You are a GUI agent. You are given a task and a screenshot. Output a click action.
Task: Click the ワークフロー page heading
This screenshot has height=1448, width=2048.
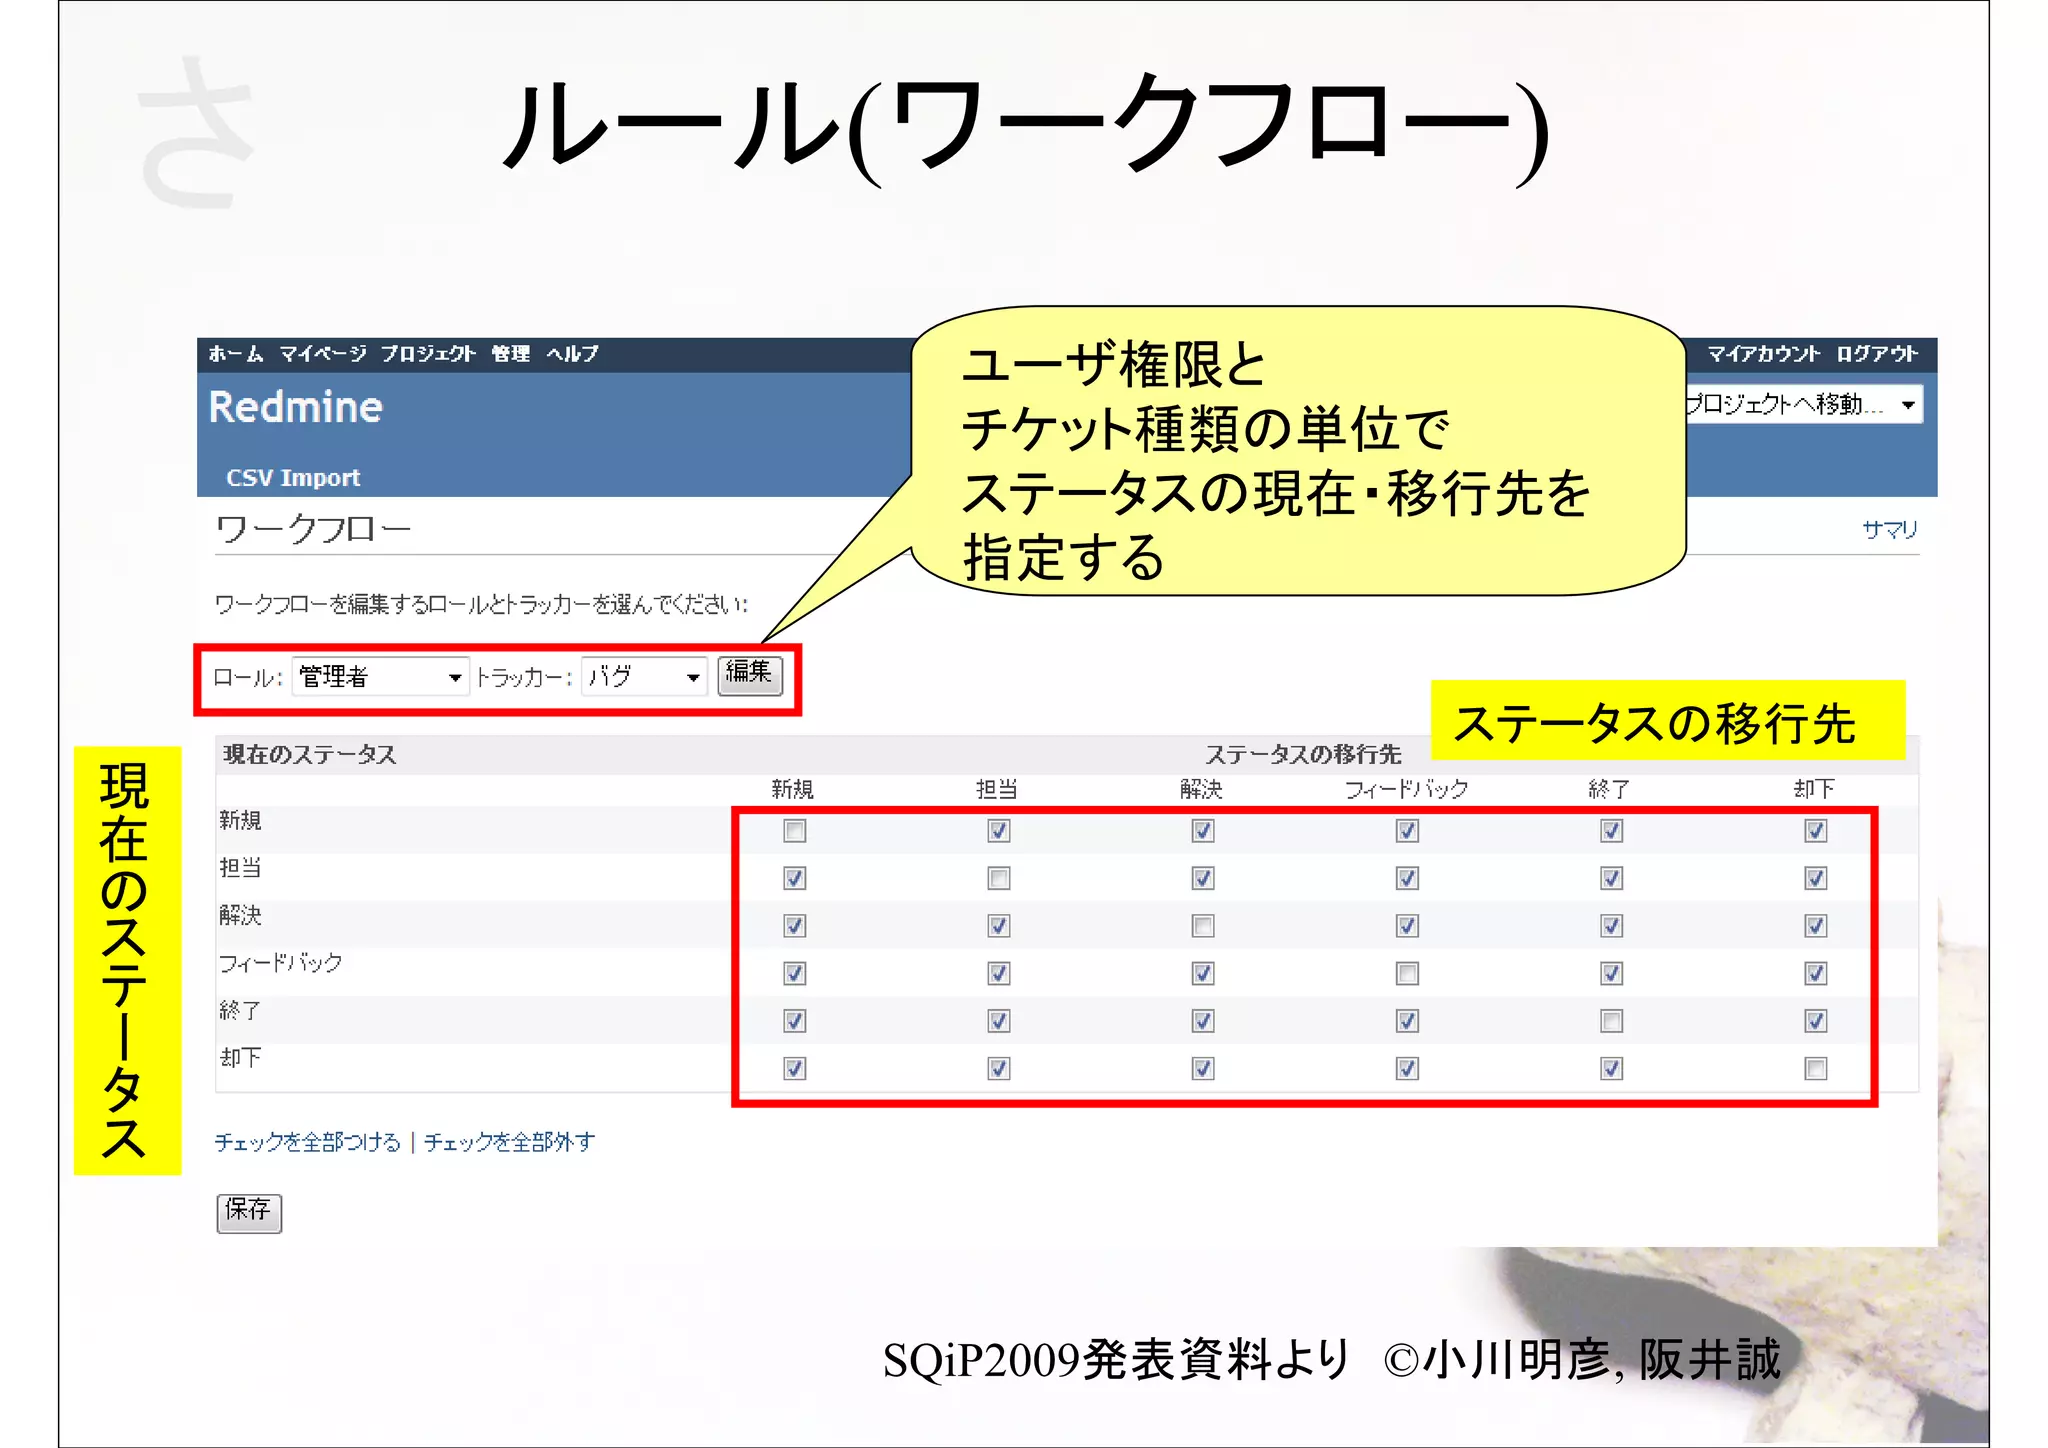point(313,529)
